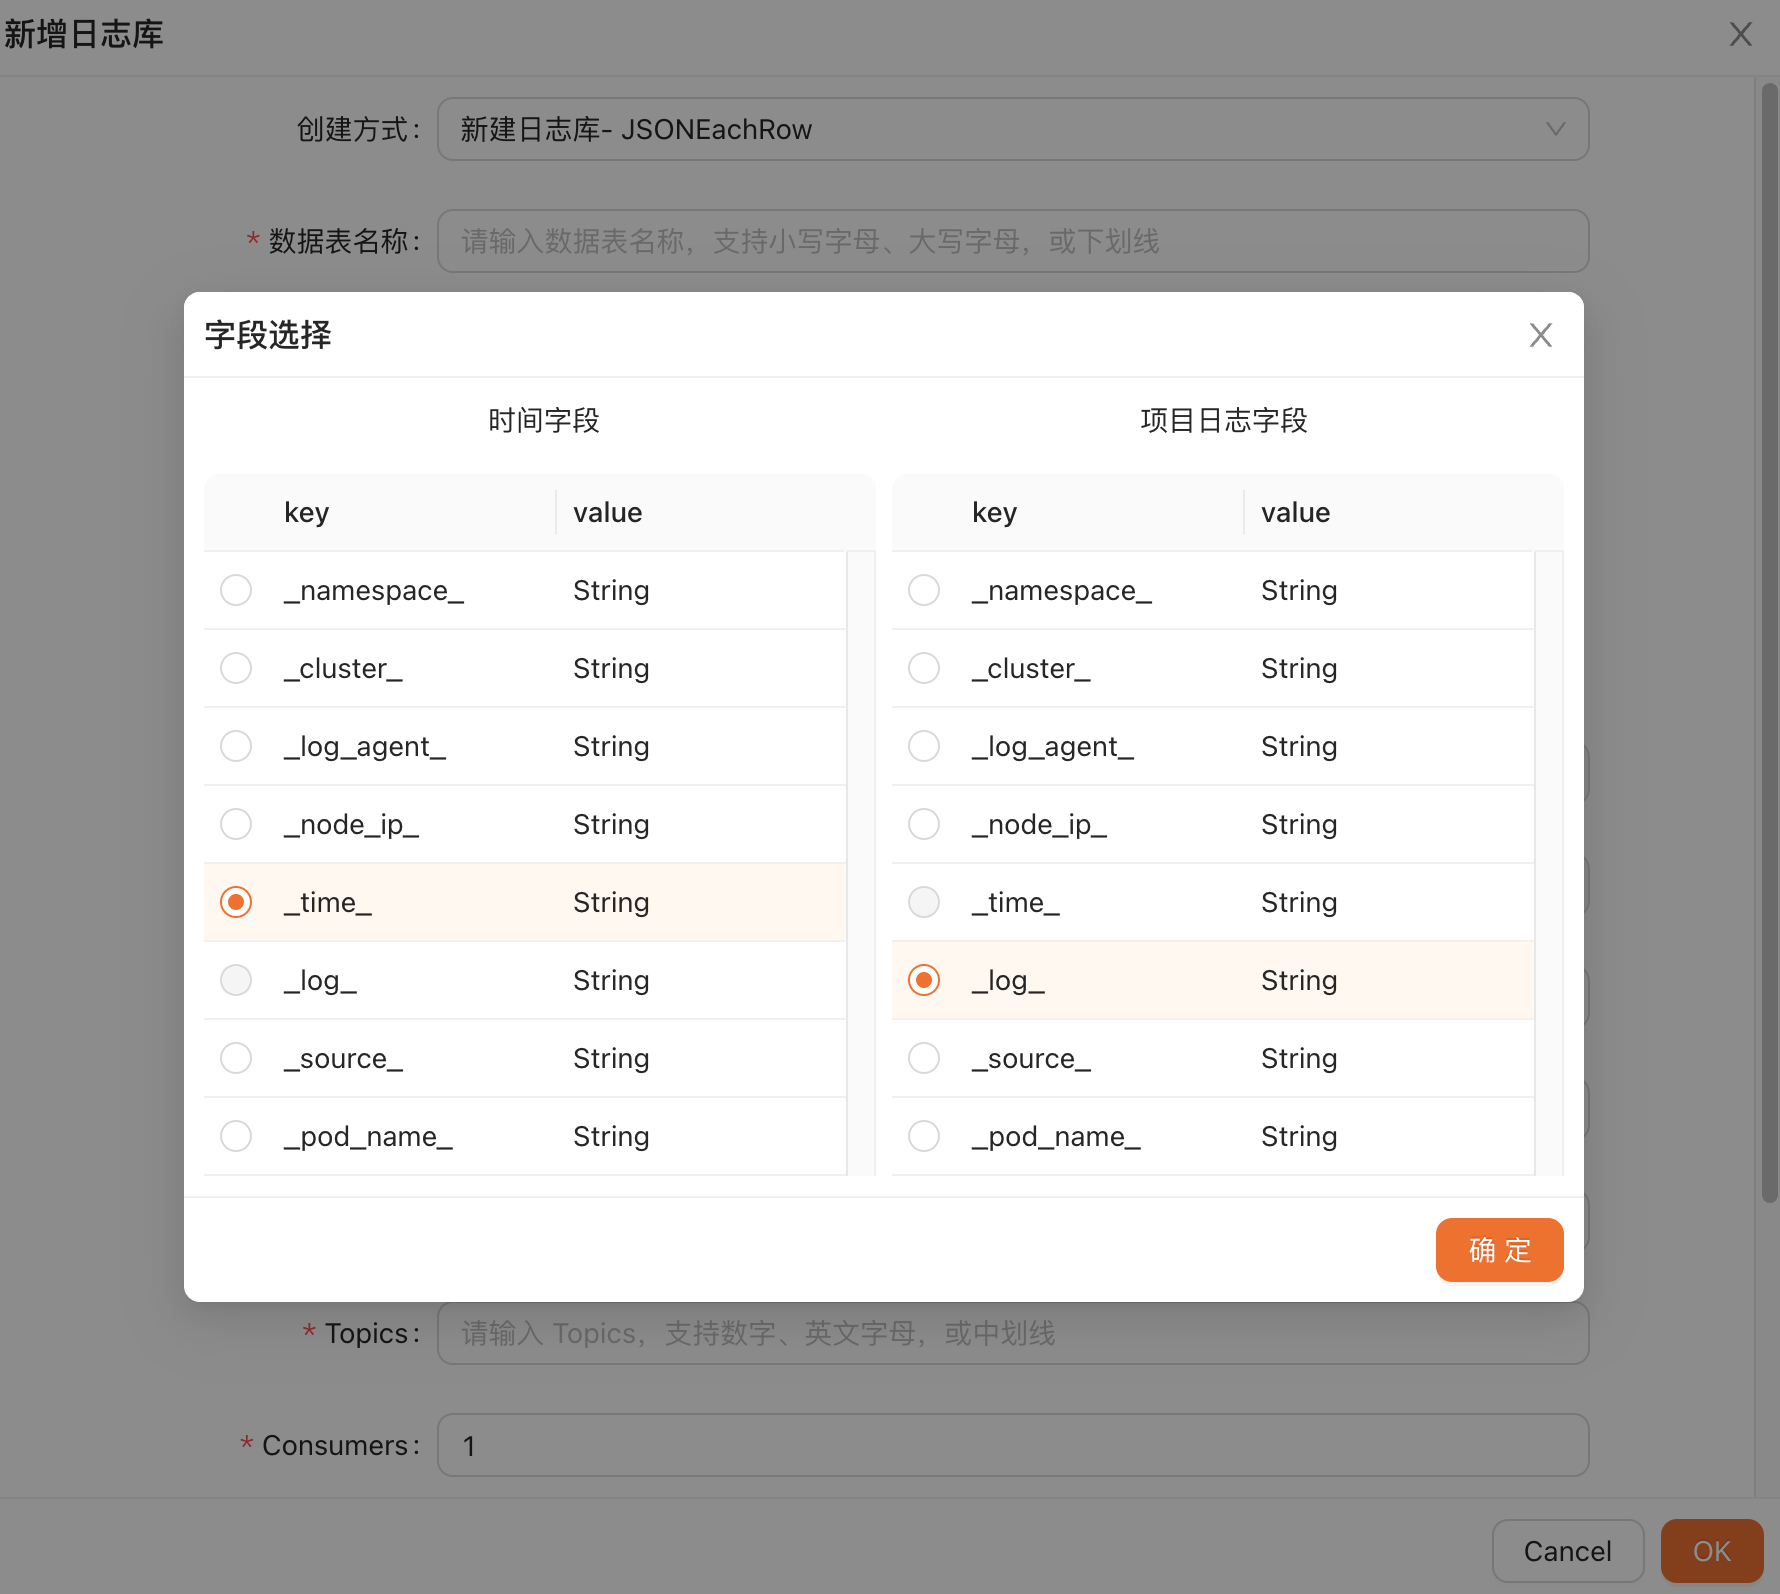Click String value of _time_ in time table
The width and height of the screenshot is (1780, 1594).
pyautogui.click(x=611, y=902)
